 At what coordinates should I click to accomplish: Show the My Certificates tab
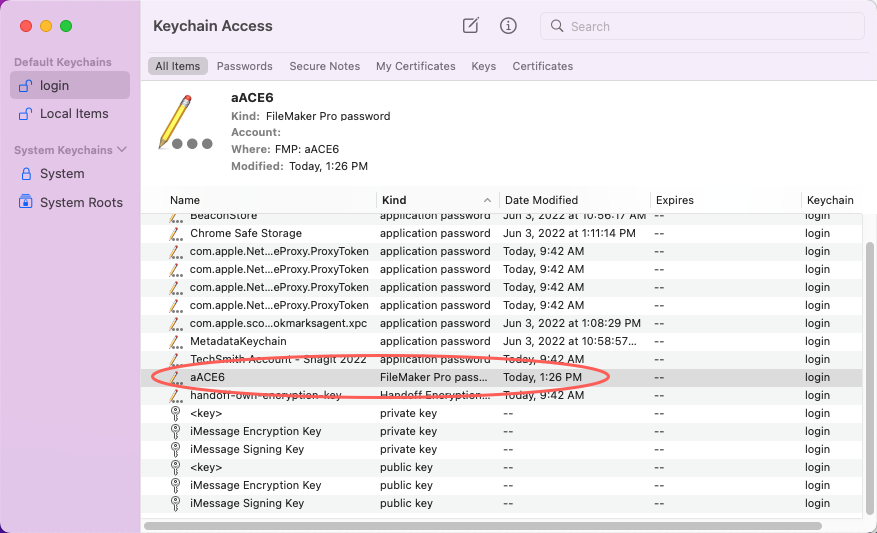415,66
